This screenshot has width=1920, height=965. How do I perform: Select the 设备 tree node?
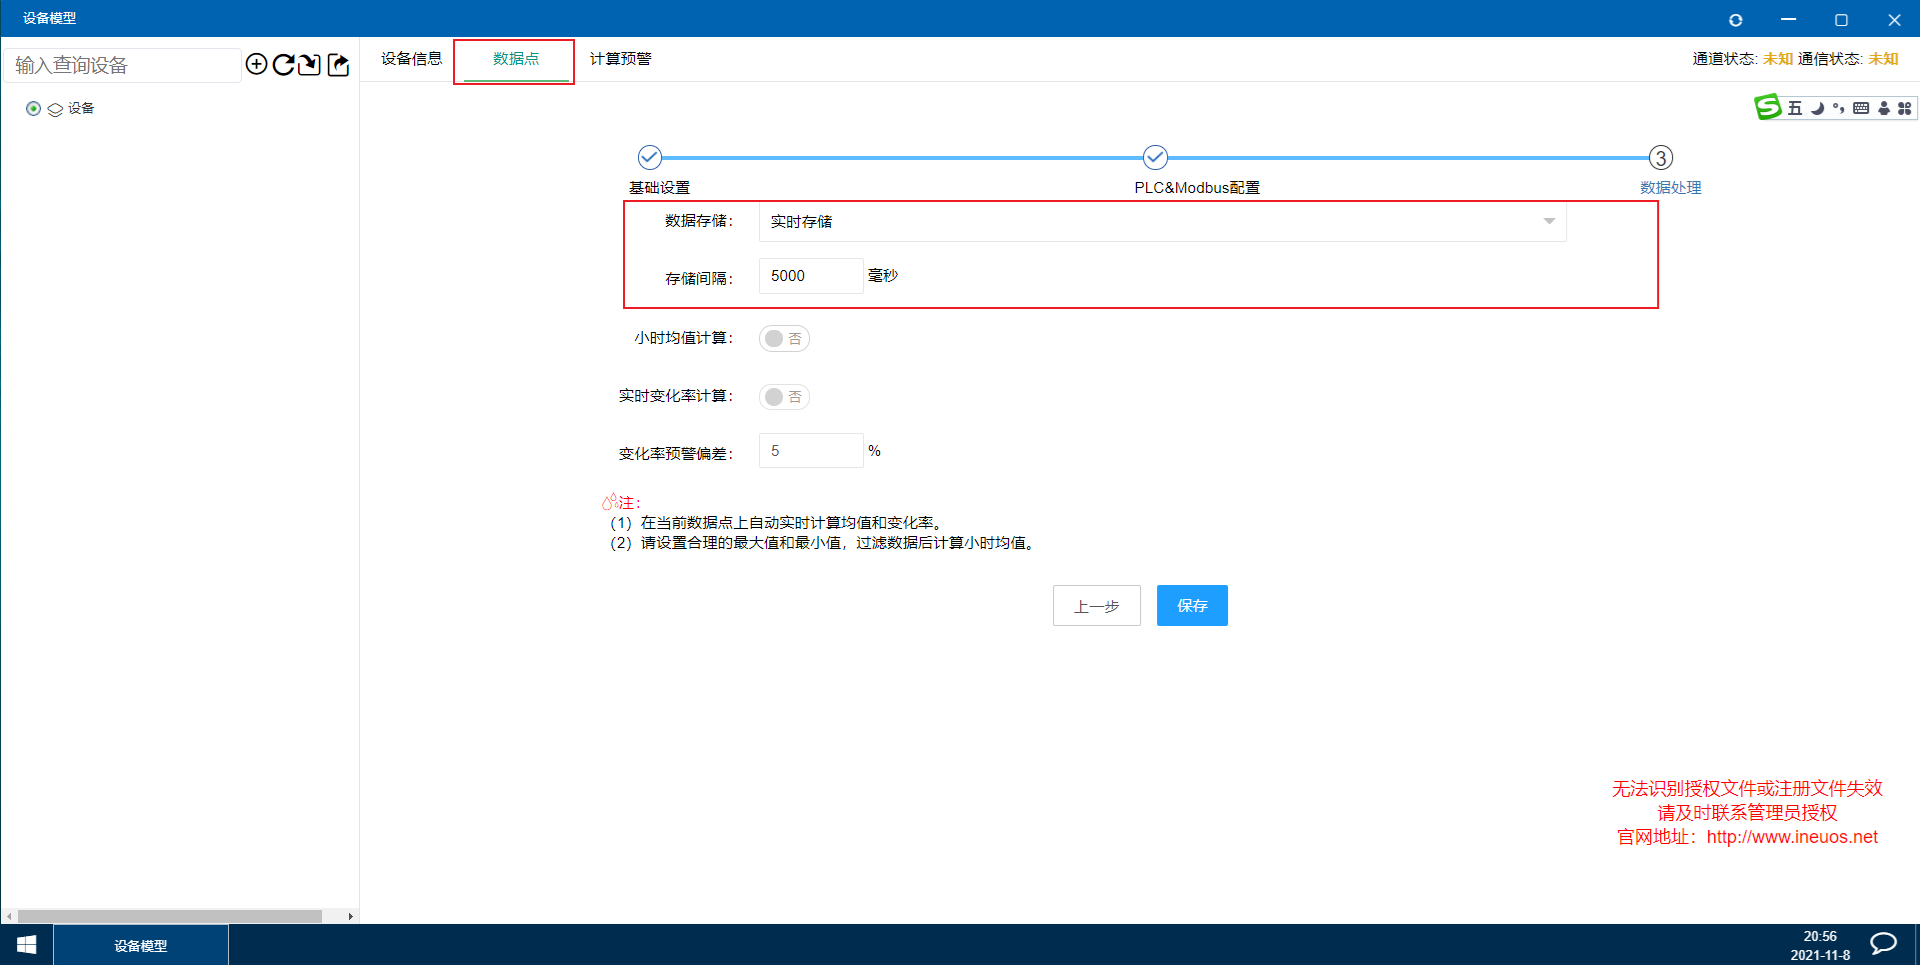pyautogui.click(x=81, y=109)
